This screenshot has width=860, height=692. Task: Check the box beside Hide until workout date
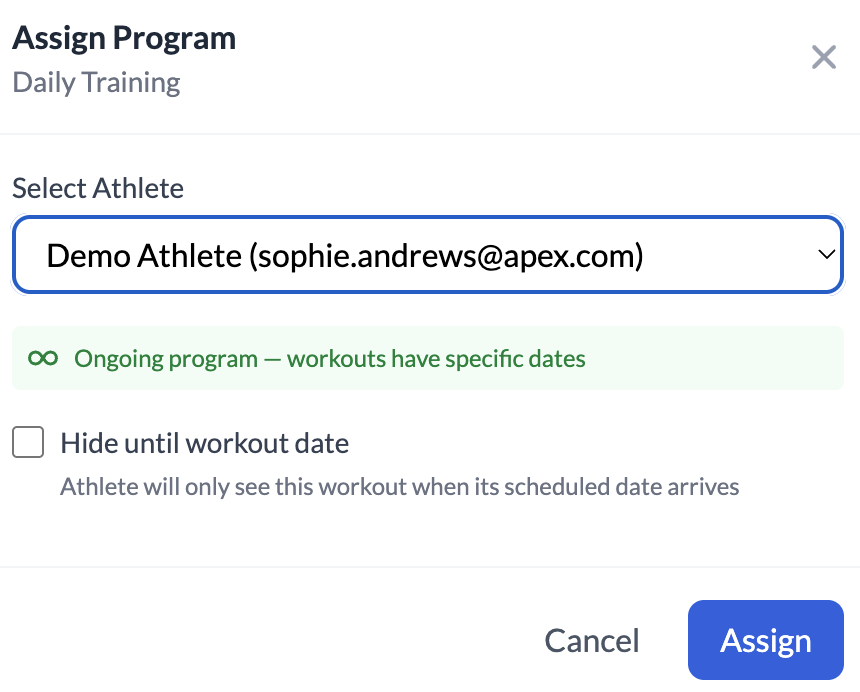(28, 442)
